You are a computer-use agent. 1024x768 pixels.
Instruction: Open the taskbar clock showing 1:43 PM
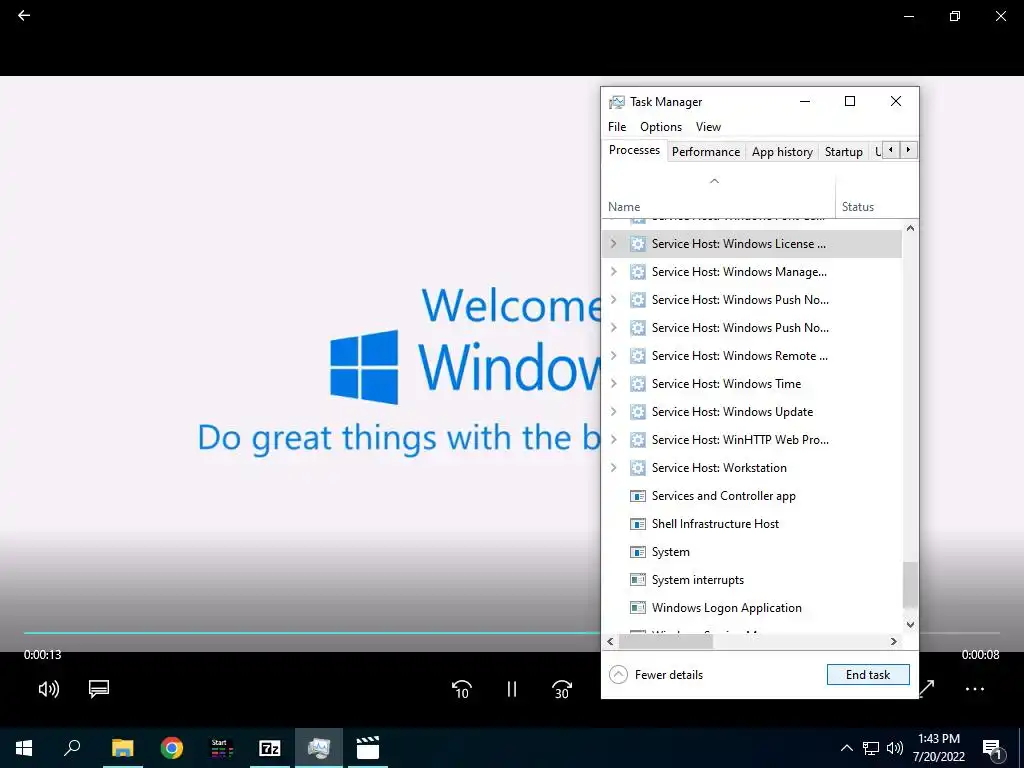point(938,748)
